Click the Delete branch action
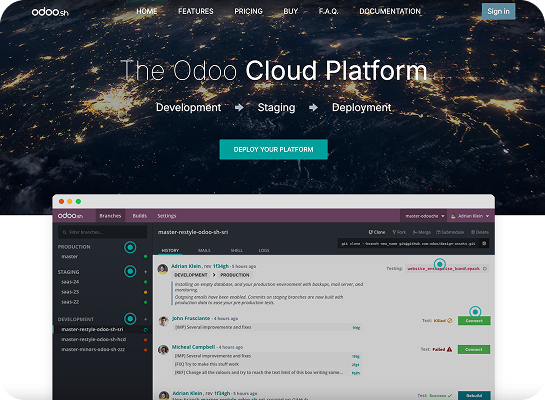 pos(480,232)
